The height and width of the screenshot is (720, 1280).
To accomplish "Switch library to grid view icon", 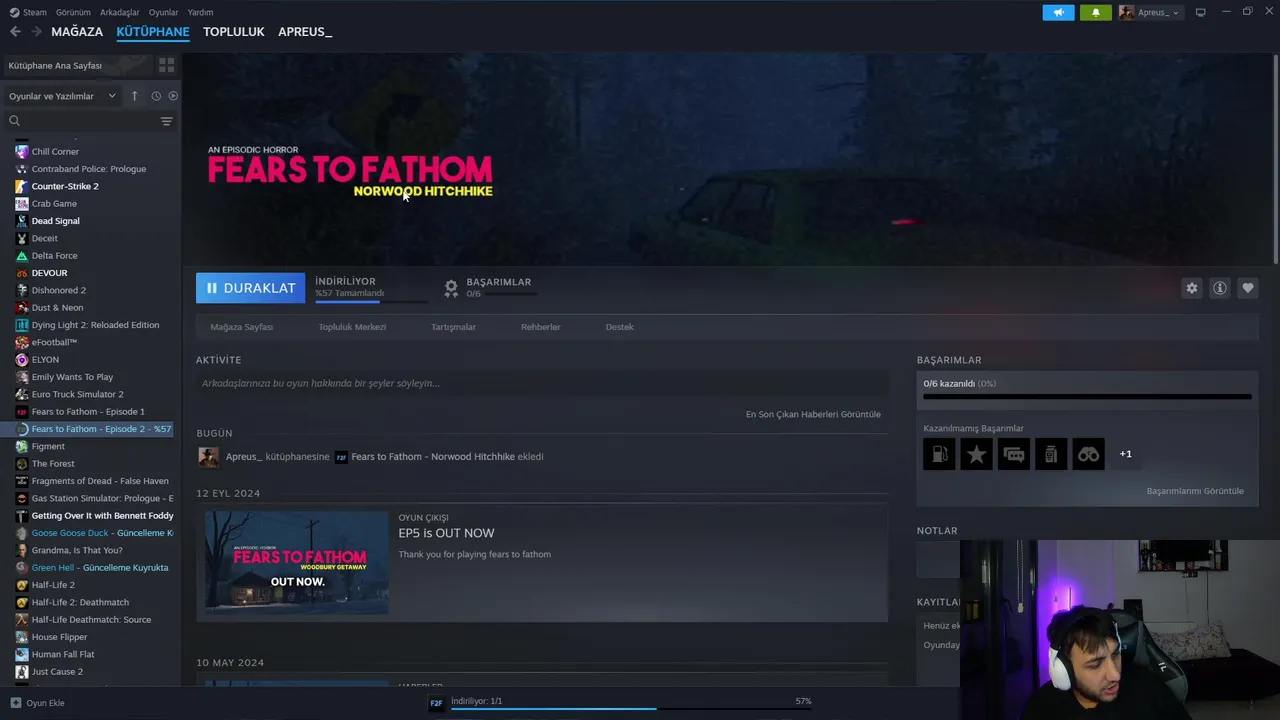I will 166,65.
